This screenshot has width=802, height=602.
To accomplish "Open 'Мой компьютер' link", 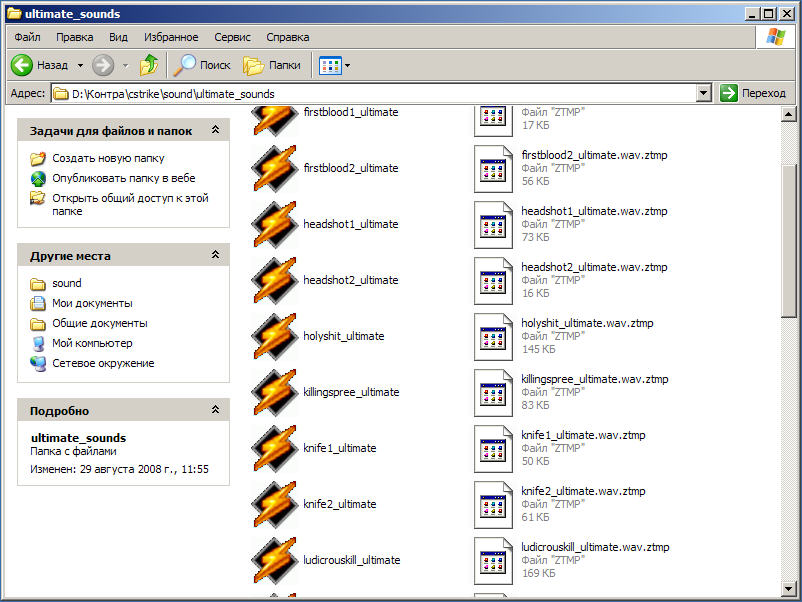I will (92, 343).
